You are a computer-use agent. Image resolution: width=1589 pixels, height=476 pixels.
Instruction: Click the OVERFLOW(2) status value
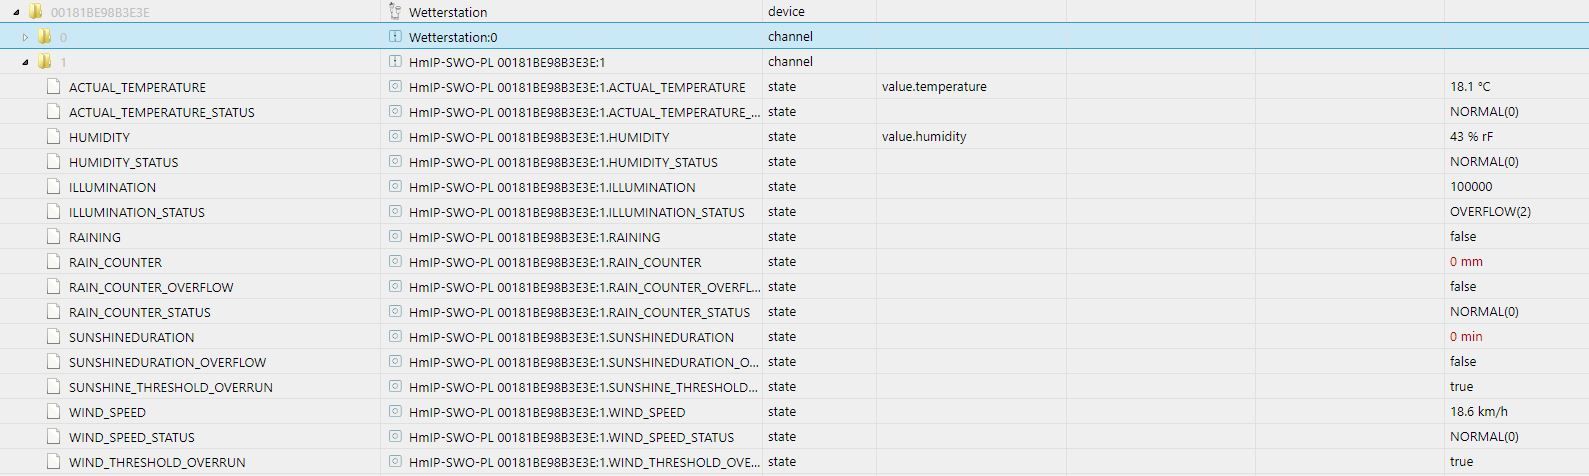coord(1490,212)
